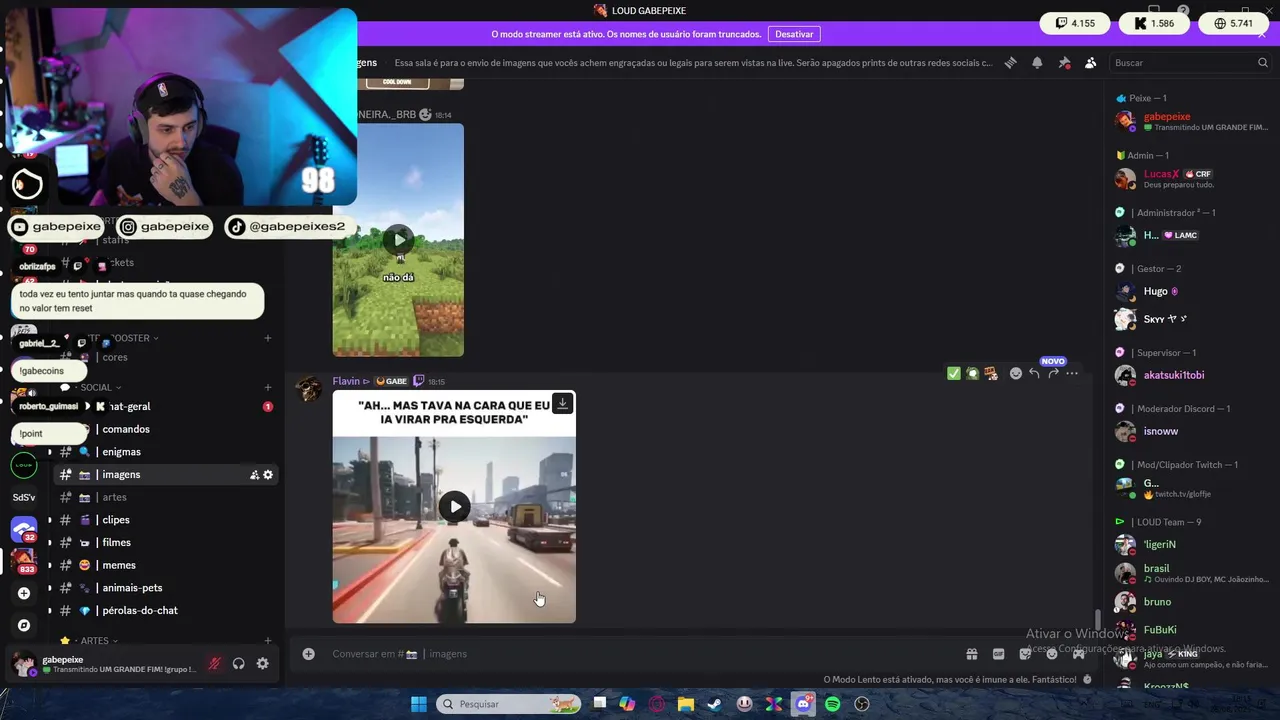Open the emoji picker in message bar

[x=1052, y=654]
